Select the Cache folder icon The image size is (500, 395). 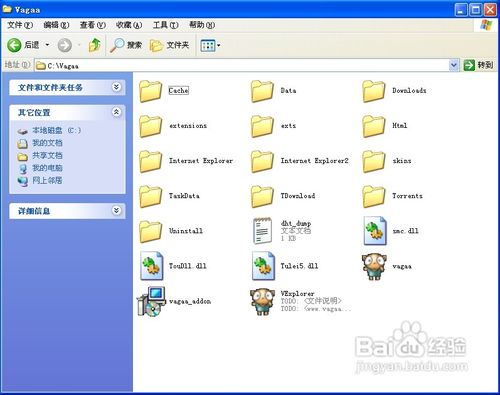click(x=150, y=91)
